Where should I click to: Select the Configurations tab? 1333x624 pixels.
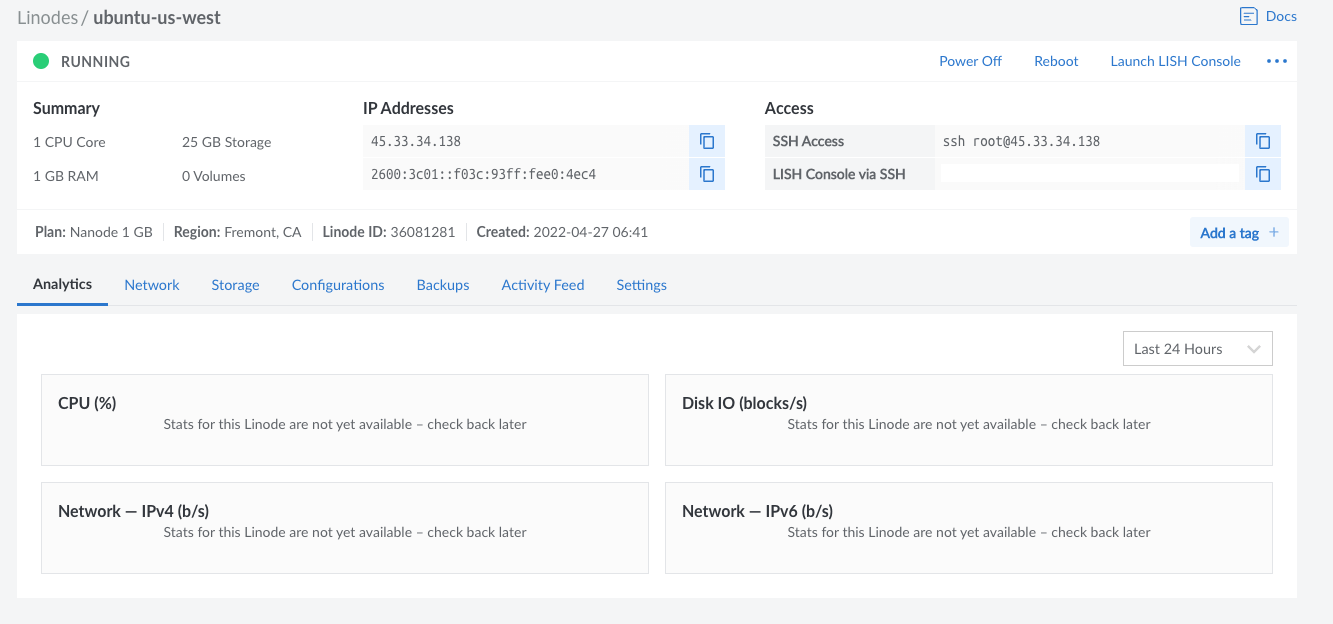(x=338, y=285)
